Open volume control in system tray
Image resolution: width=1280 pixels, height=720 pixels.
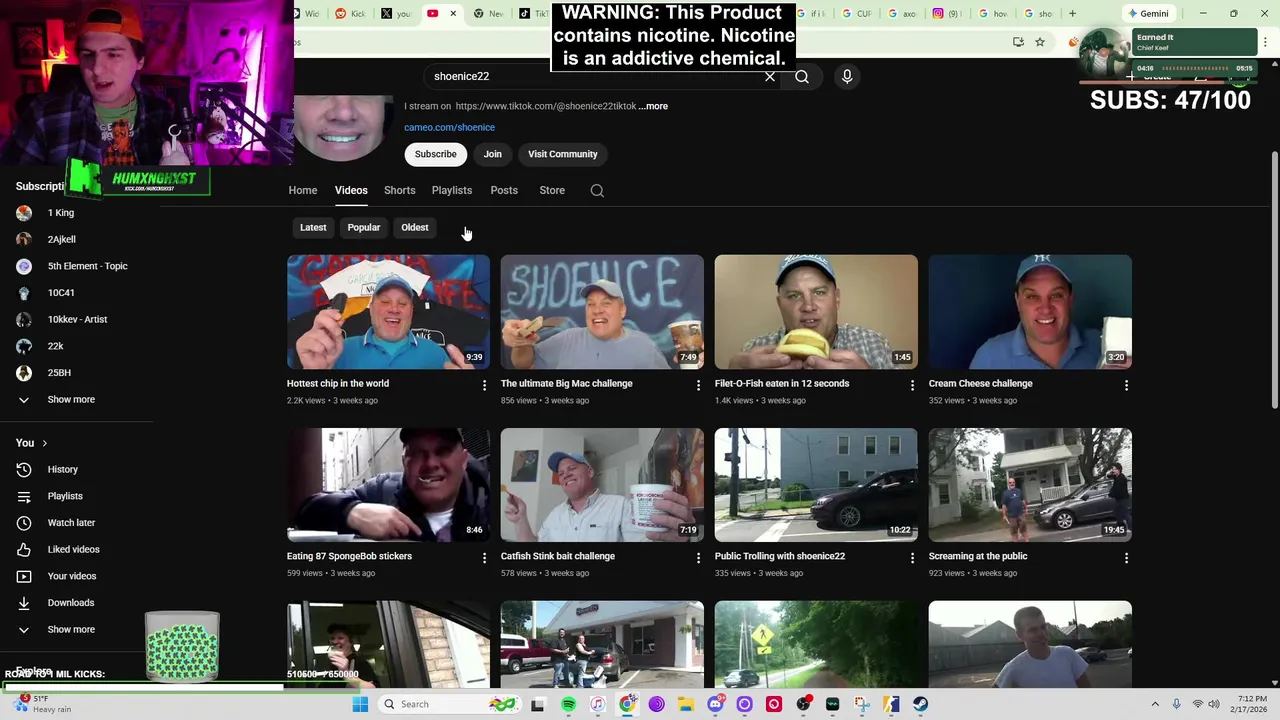[x=1216, y=704]
